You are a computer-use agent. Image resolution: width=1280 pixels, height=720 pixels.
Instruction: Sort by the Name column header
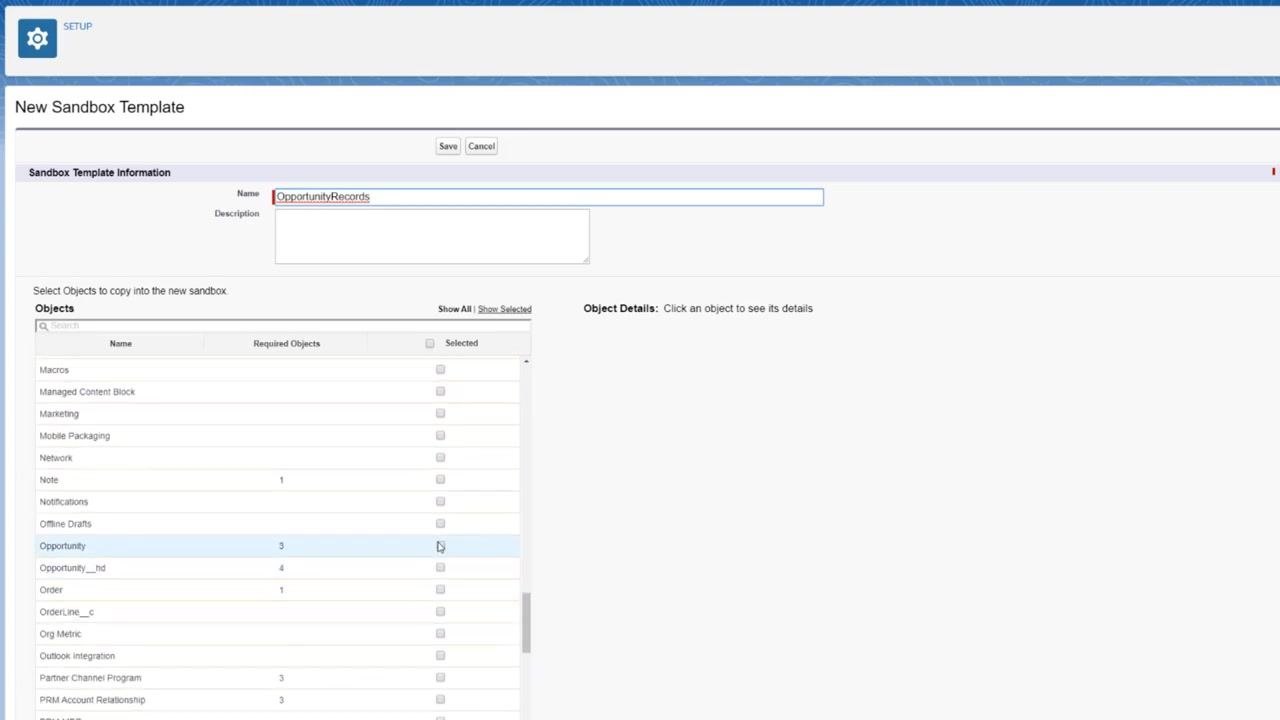[x=120, y=343]
